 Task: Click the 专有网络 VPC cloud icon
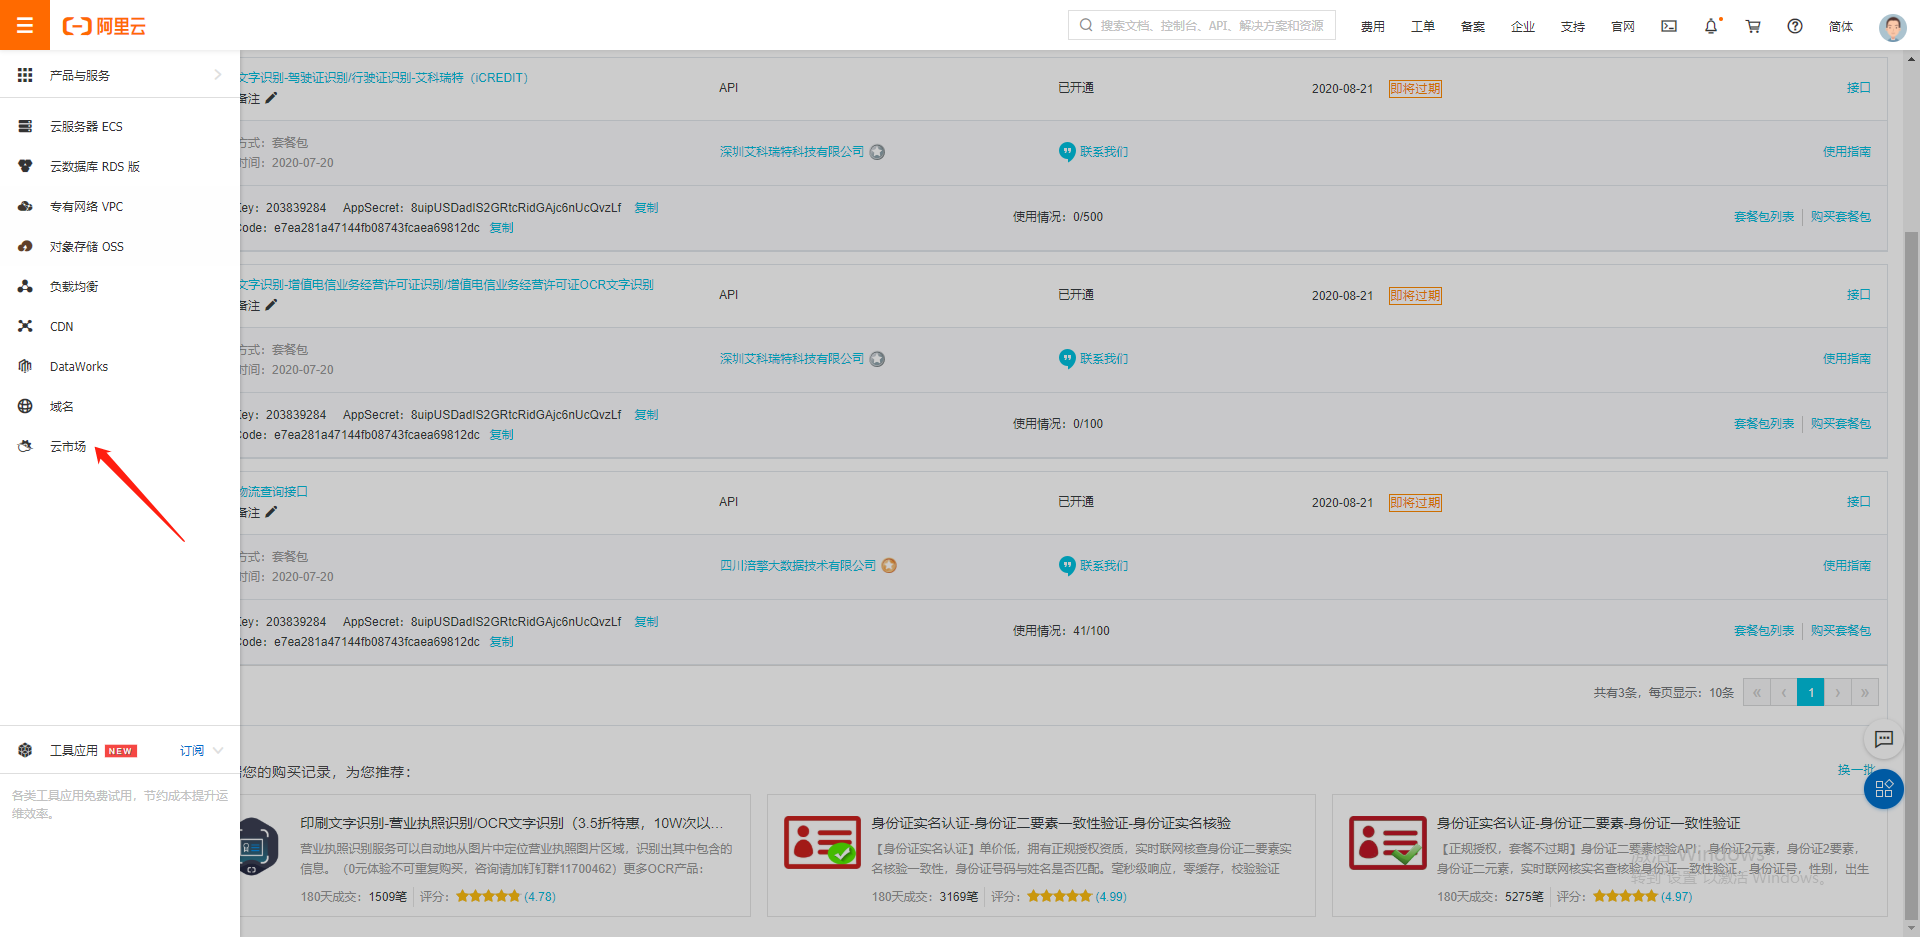coord(25,206)
